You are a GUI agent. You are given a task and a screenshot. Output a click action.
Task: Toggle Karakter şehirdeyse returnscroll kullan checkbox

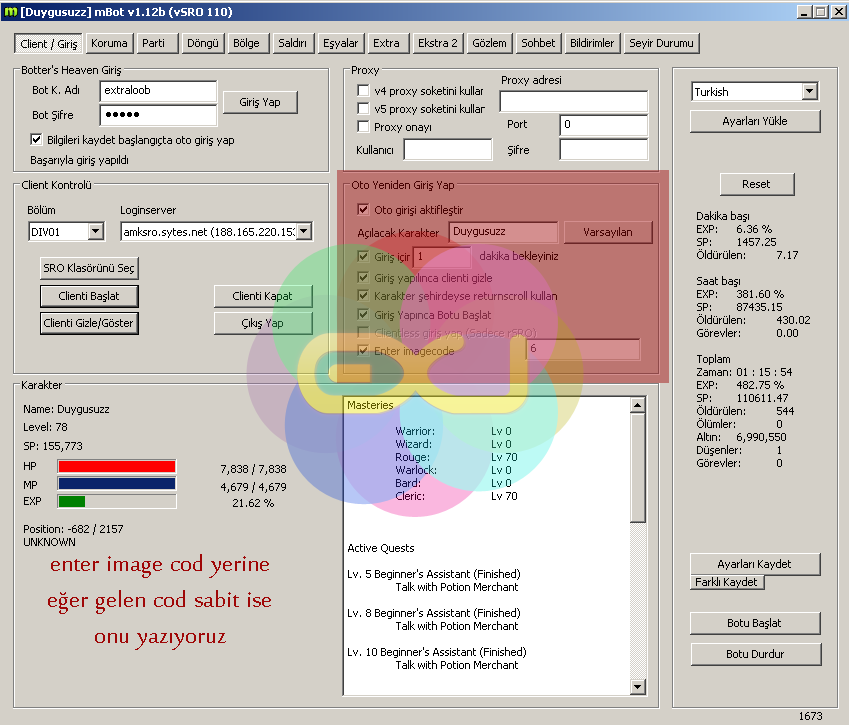tap(363, 296)
